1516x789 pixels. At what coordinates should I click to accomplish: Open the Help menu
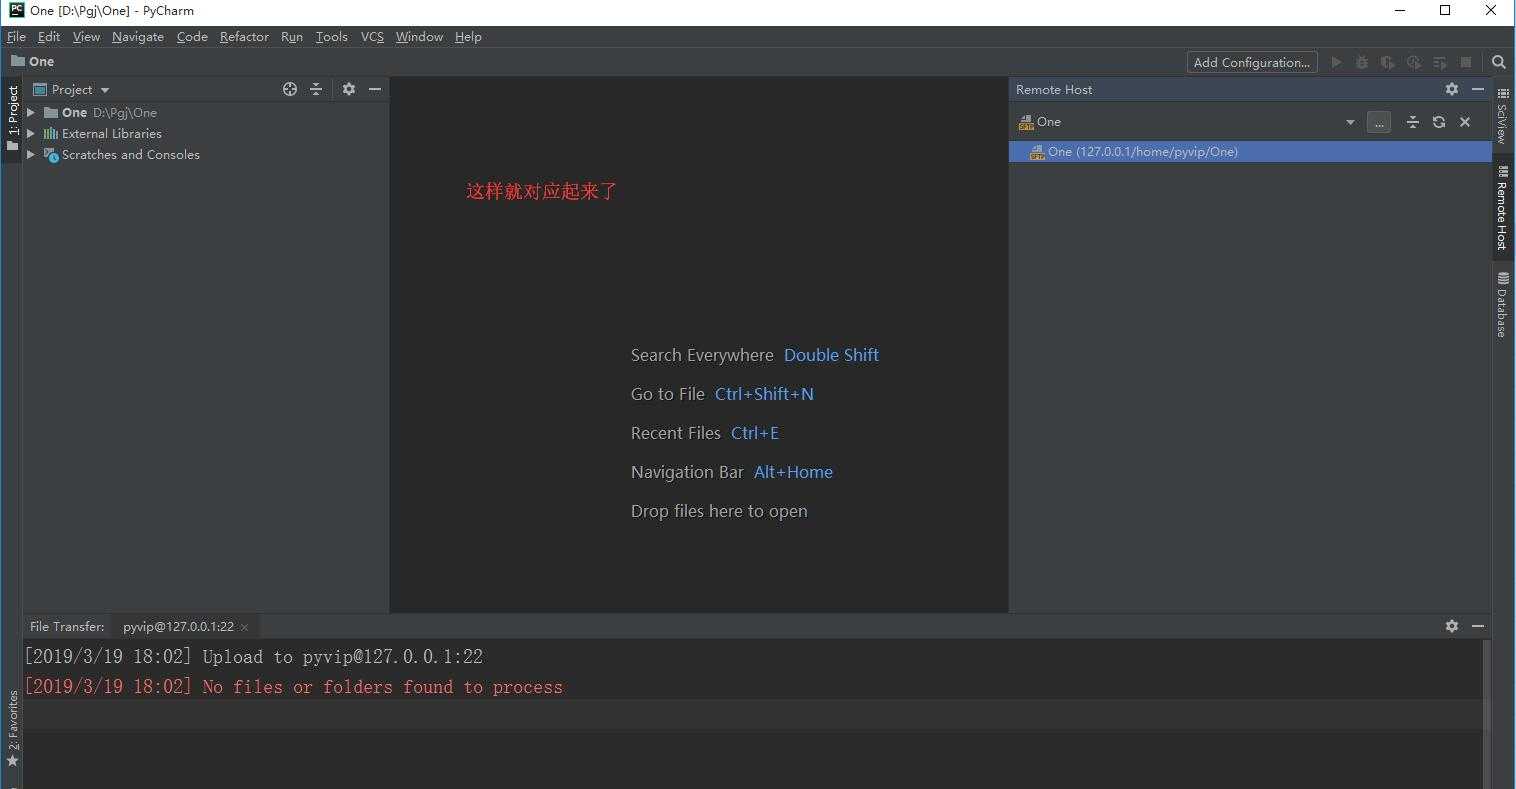point(468,37)
